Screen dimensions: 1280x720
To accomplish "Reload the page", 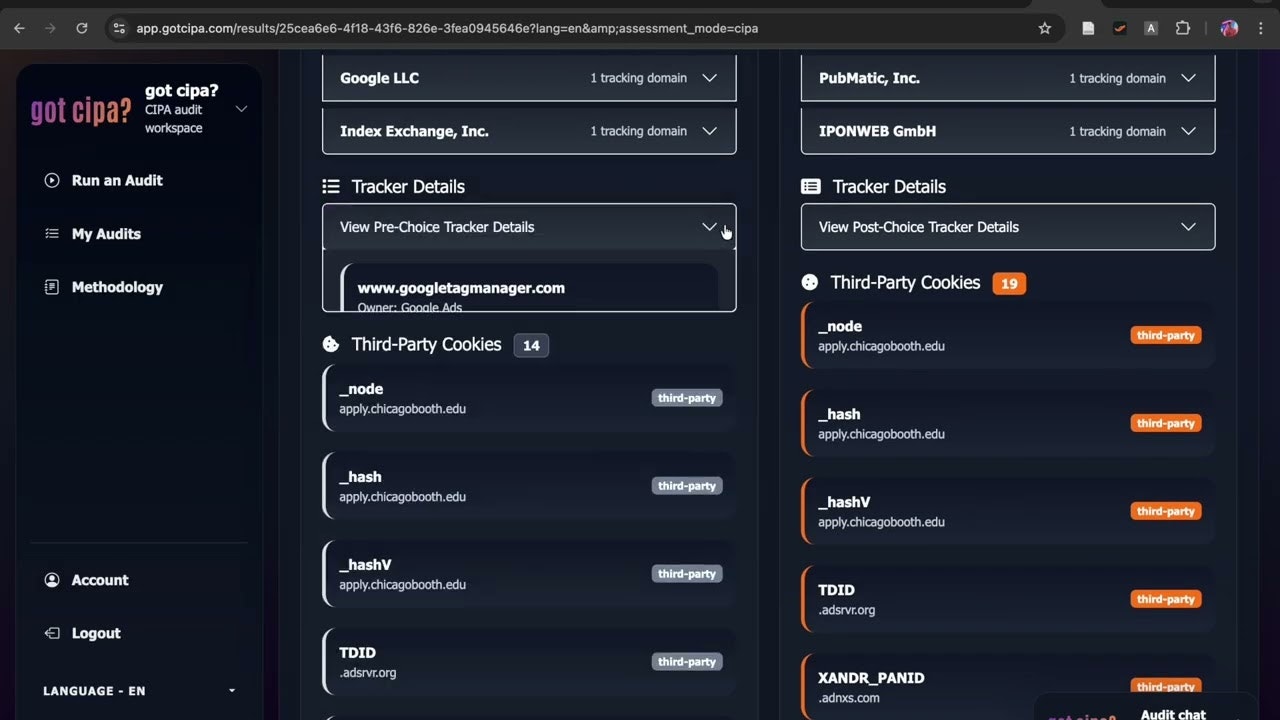I will click(x=82, y=28).
